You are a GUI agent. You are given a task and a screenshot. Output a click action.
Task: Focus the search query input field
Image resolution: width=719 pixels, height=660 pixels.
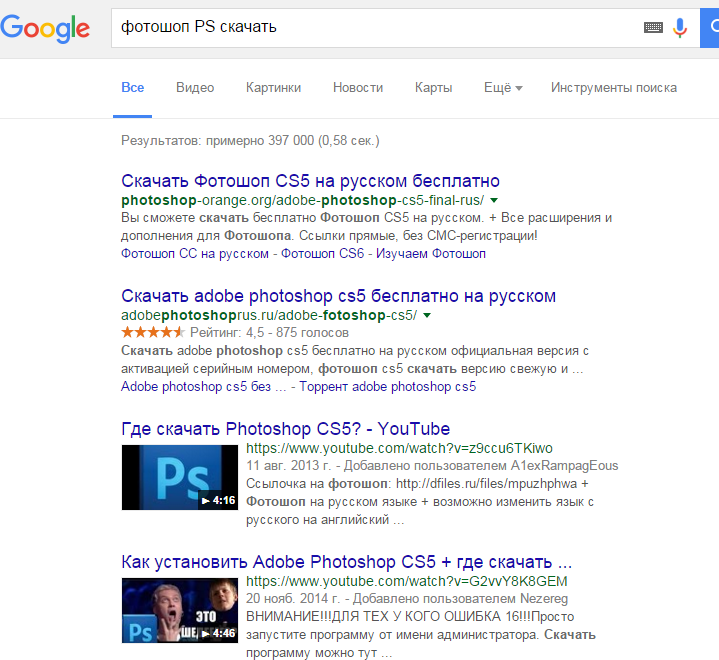coord(376,28)
